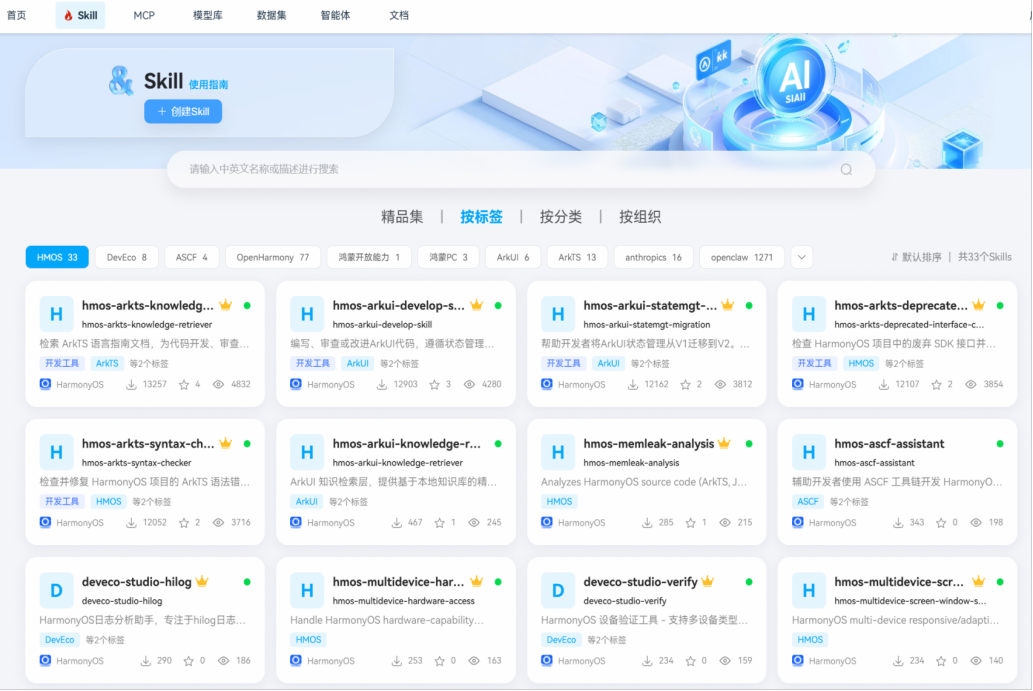Click the HarmonyOS org icon on deveco-studio-verify card
The height and width of the screenshot is (691, 1033).
[x=547, y=661]
